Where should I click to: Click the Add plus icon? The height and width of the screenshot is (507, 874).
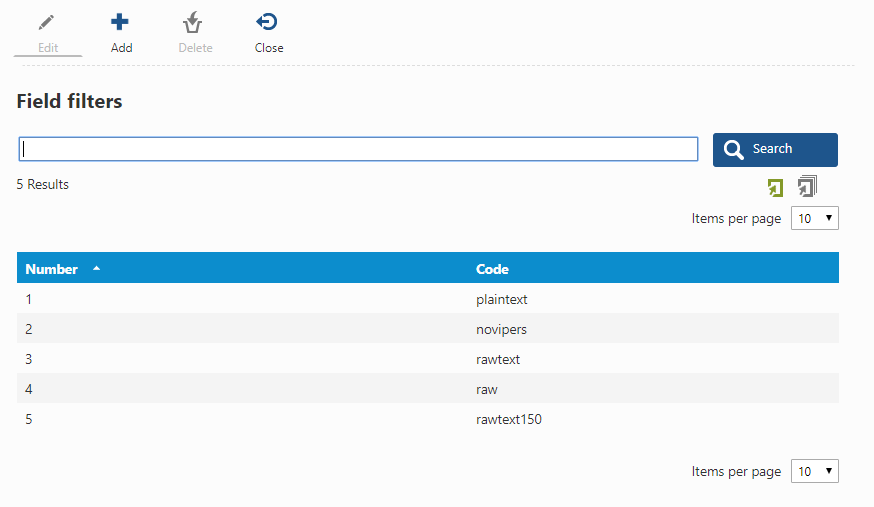click(120, 22)
